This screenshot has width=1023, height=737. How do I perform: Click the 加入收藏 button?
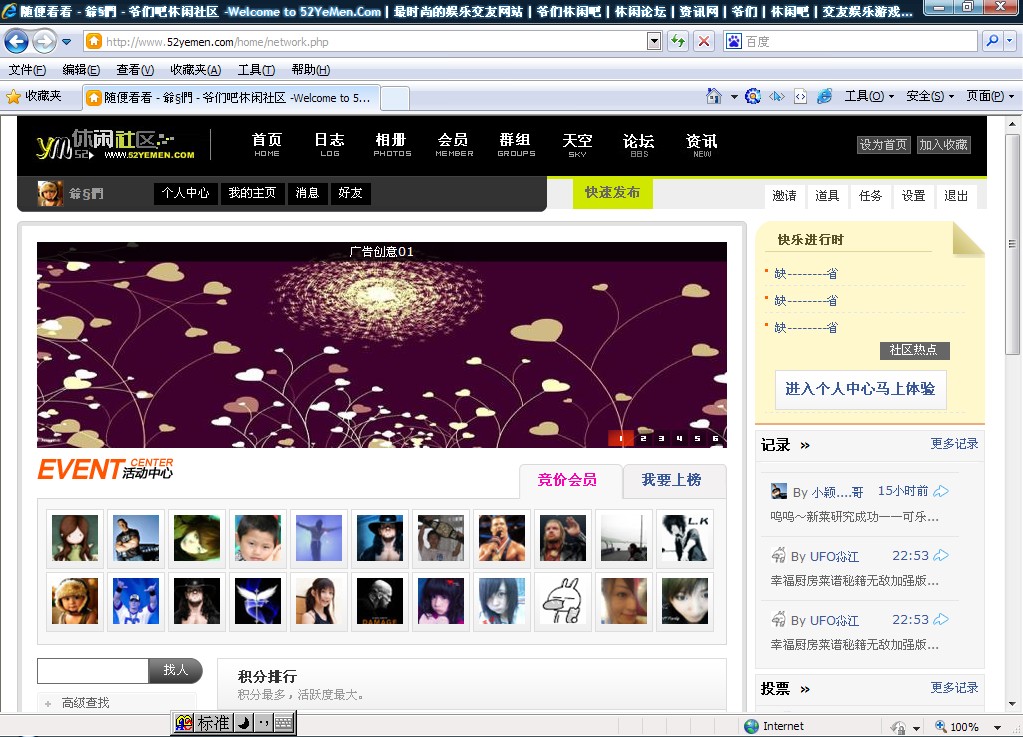tap(943, 145)
